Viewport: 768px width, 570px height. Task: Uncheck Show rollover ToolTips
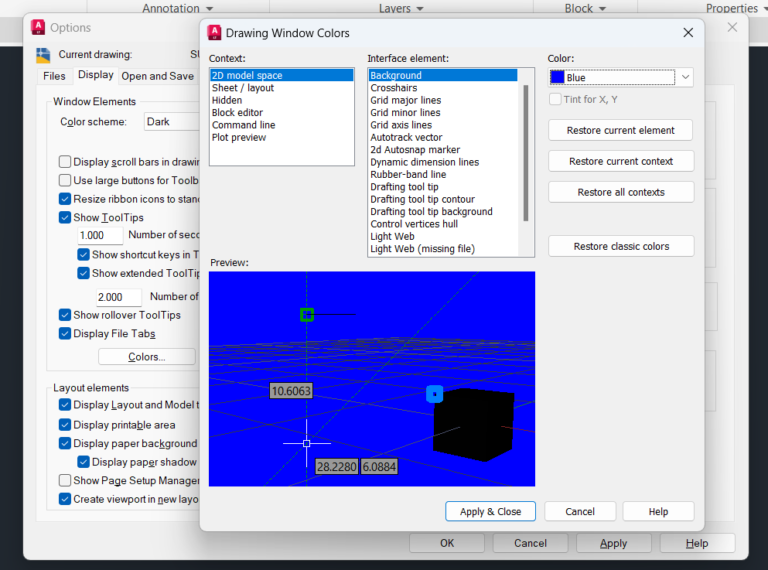tap(65, 315)
